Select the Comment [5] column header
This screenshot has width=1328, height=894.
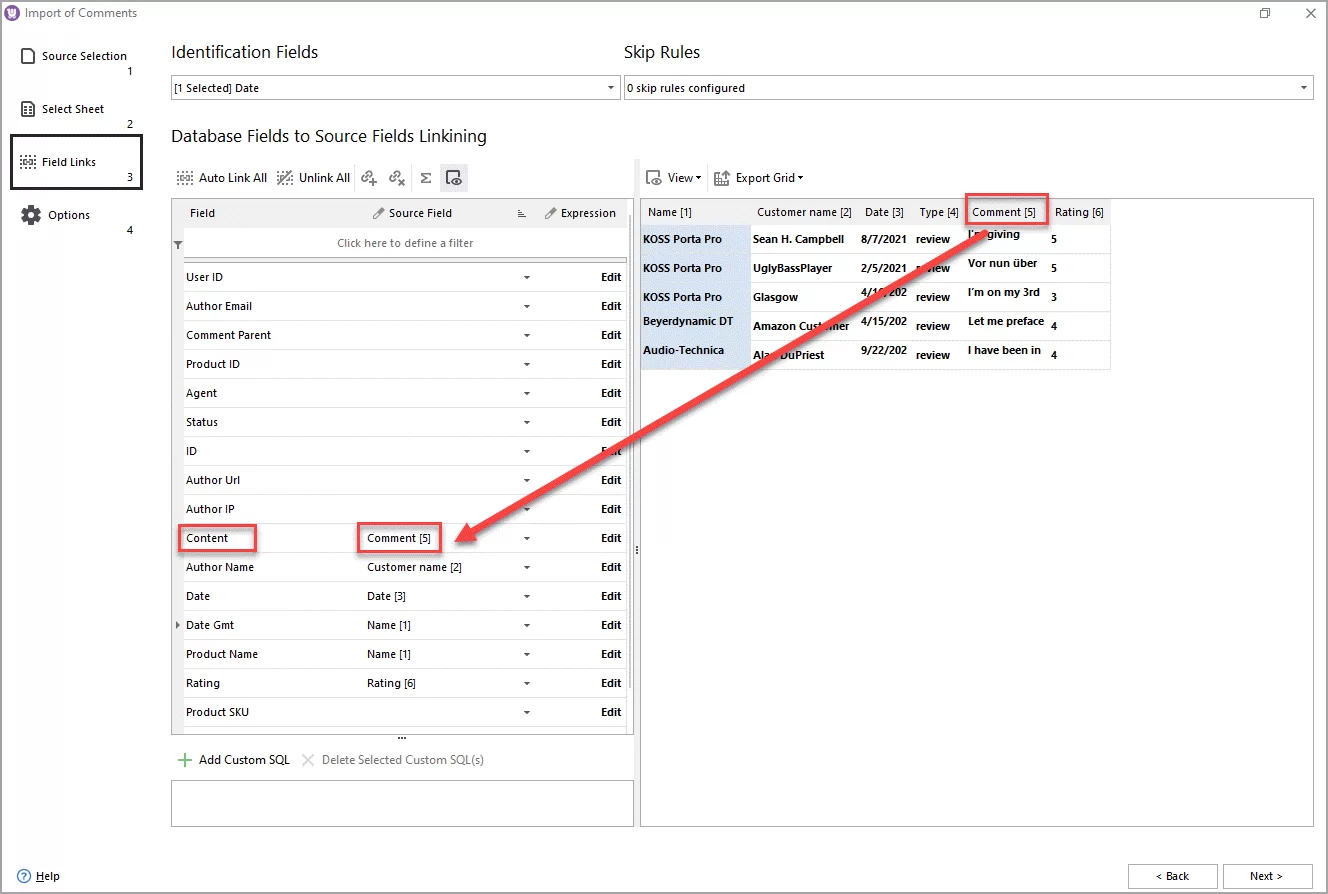tap(1005, 212)
